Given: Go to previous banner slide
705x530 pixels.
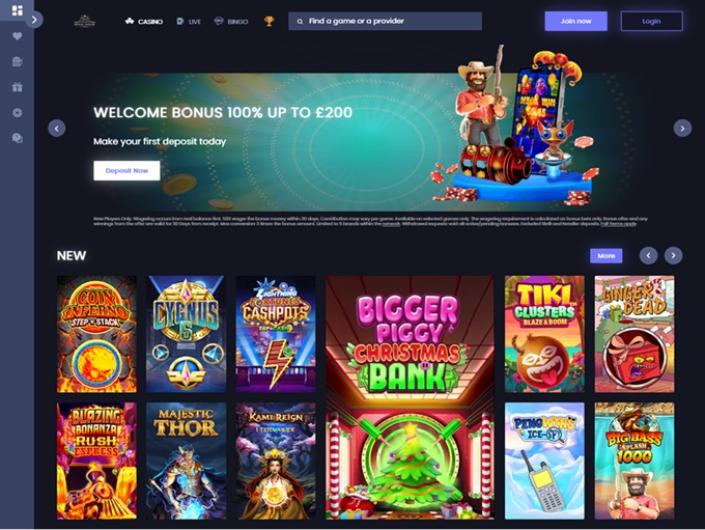Looking at the screenshot, I should [57, 129].
